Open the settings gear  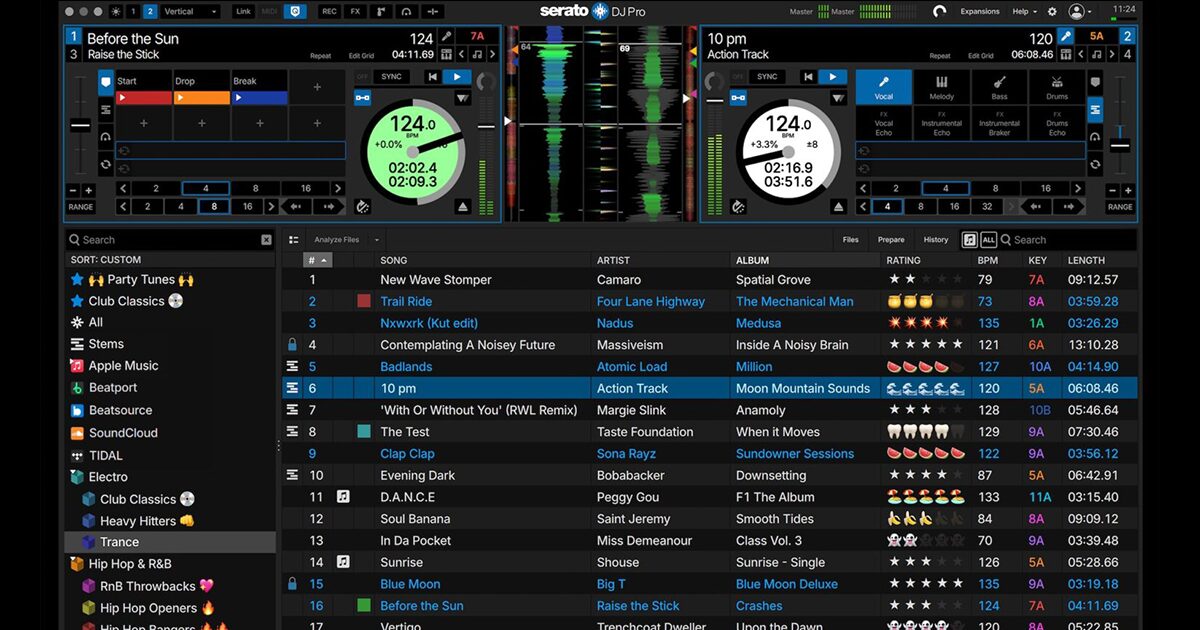(x=1052, y=11)
